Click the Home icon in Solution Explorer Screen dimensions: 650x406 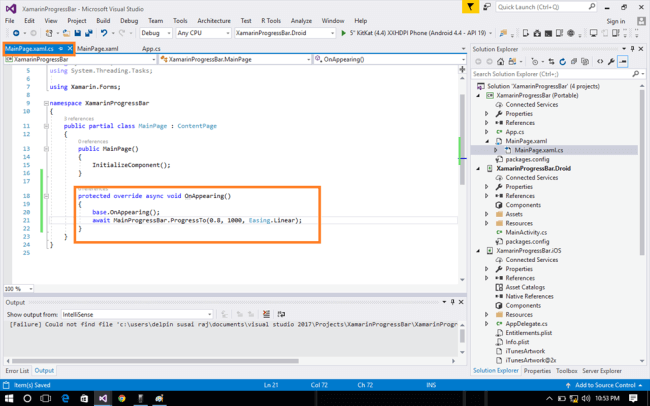500,61
